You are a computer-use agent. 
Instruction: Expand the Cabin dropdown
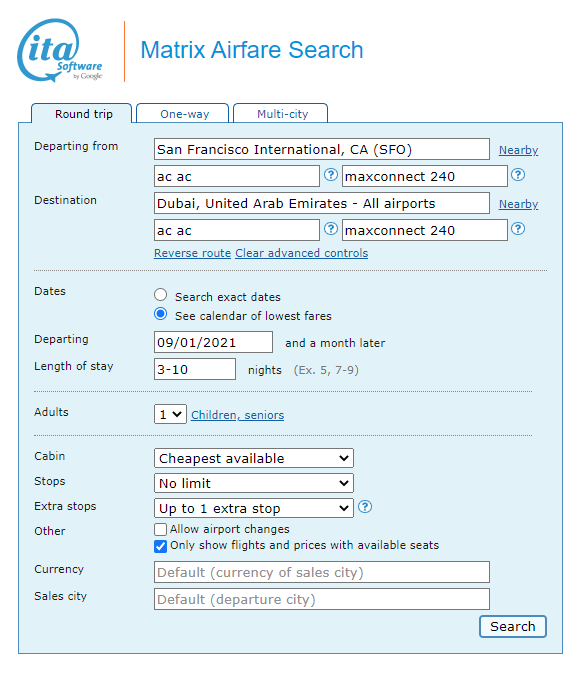tap(254, 458)
